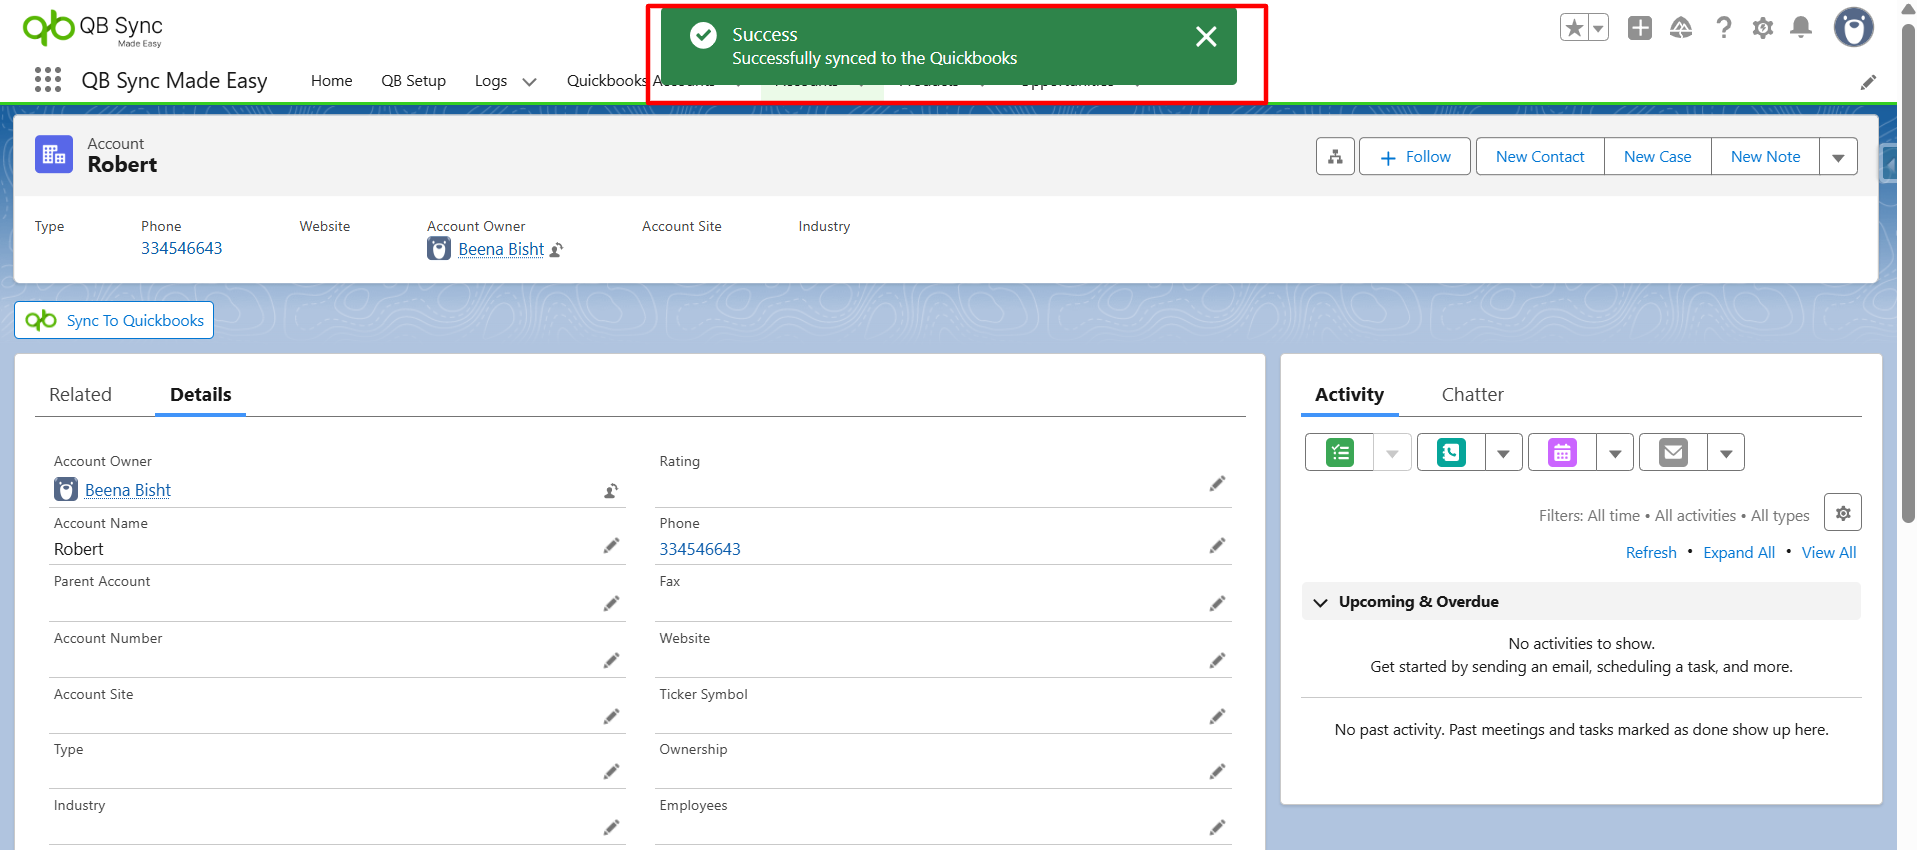Switch to the Related tab
Viewport: 1917px width, 850px height.
coord(80,395)
